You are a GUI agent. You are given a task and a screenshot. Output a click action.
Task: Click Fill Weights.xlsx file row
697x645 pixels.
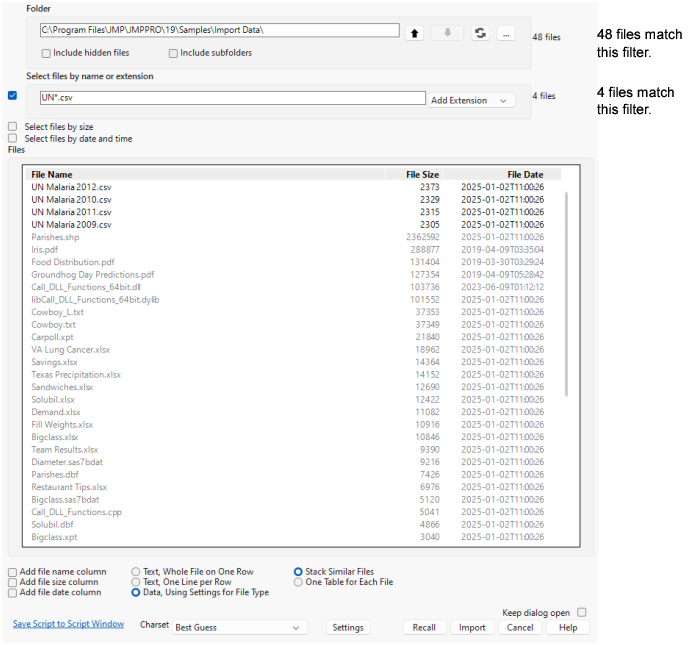[288, 425]
